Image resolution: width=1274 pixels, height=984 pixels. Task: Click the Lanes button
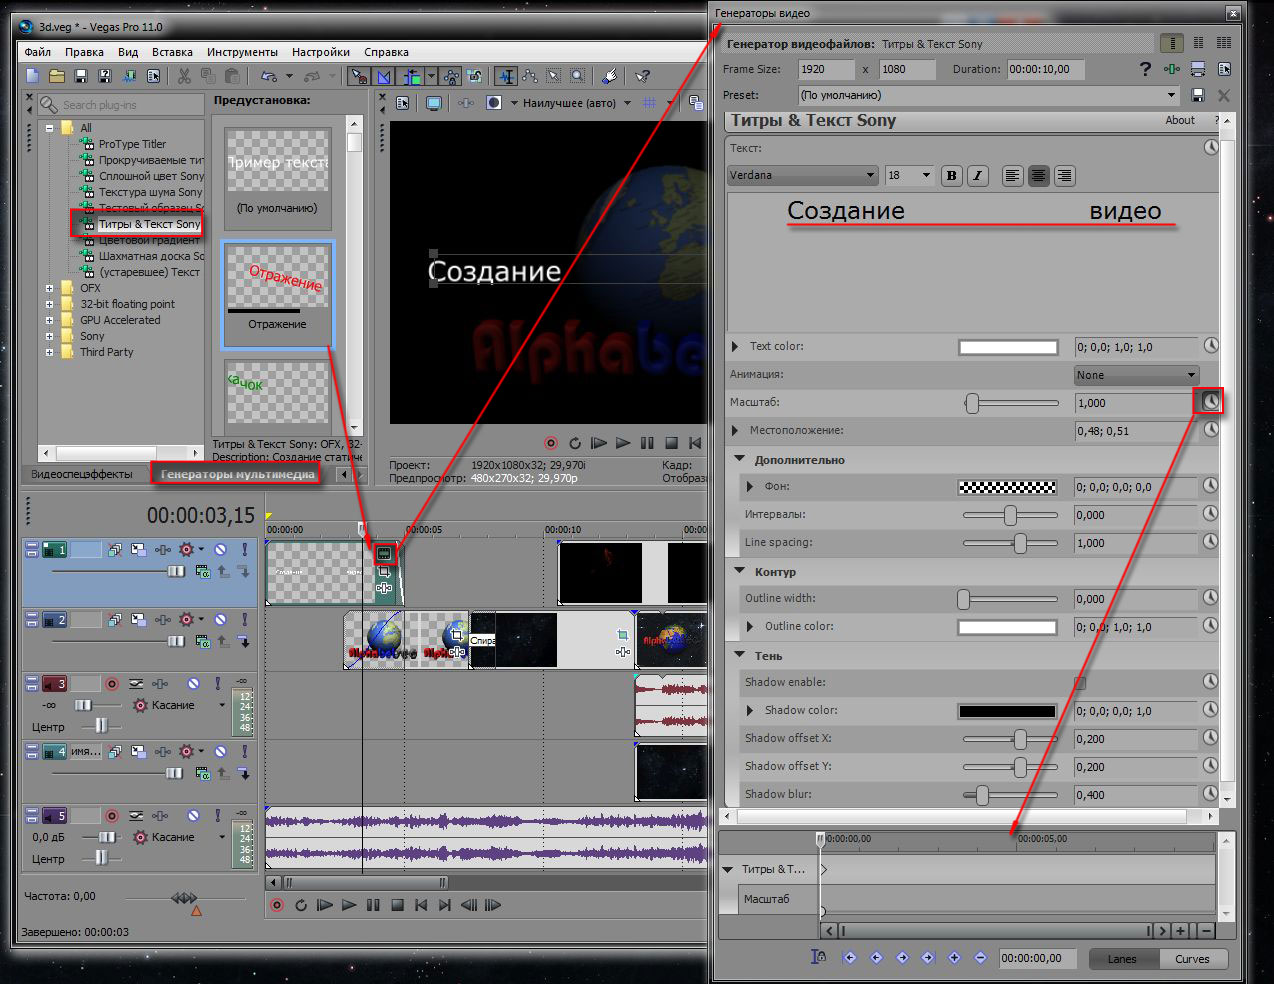click(1122, 959)
